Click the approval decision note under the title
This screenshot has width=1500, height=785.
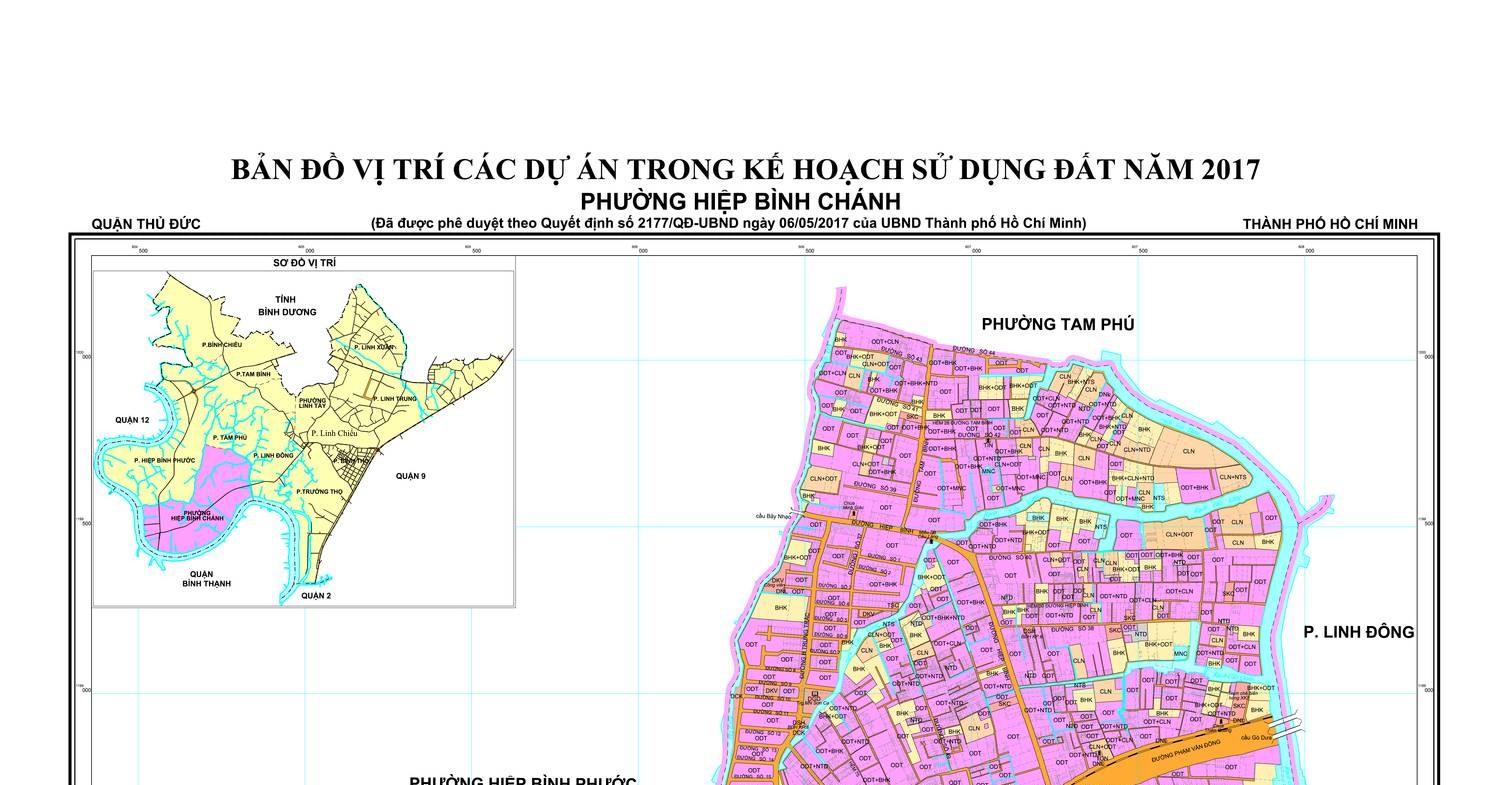(x=728, y=223)
